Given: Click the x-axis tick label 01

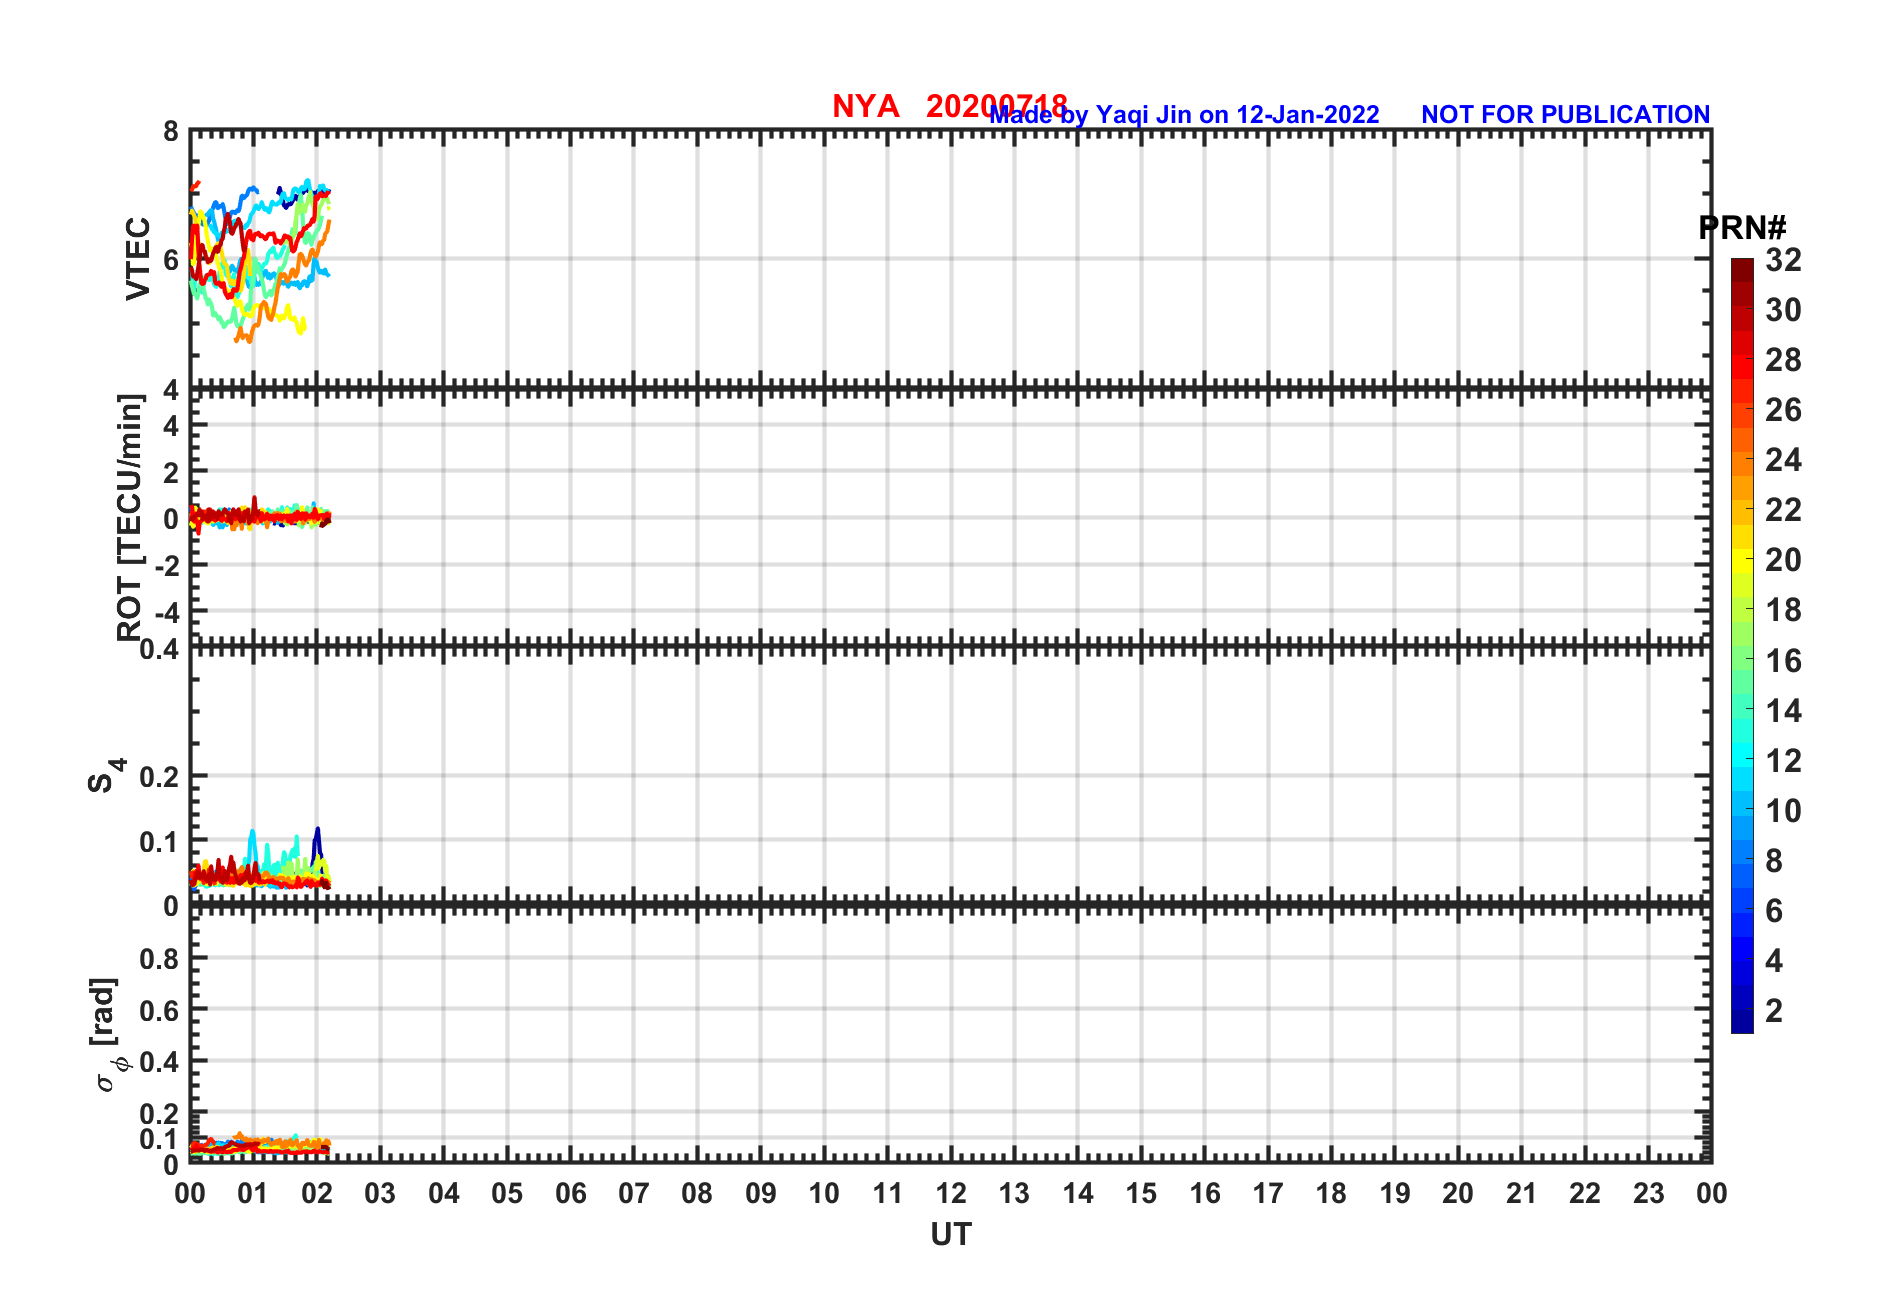Looking at the screenshot, I should 253,1193.
